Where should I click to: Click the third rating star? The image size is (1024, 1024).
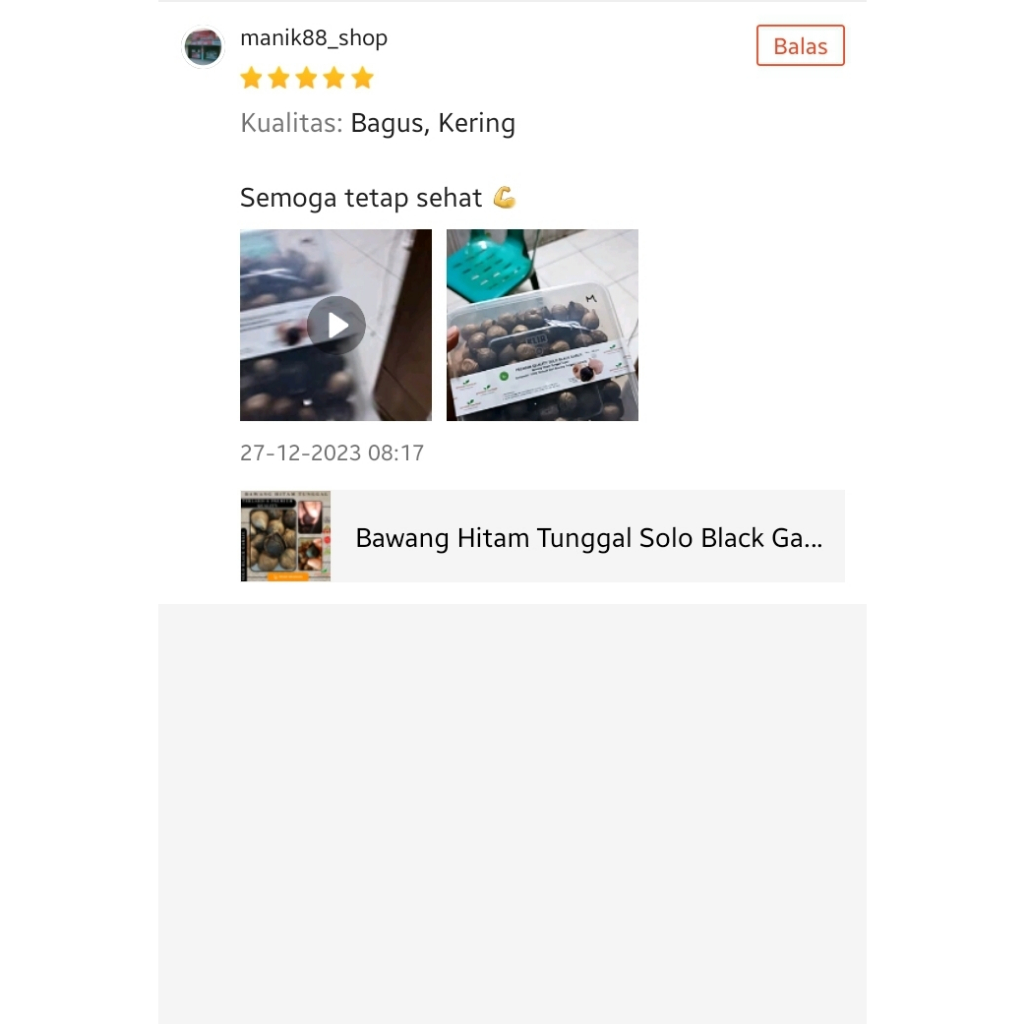tap(306, 78)
